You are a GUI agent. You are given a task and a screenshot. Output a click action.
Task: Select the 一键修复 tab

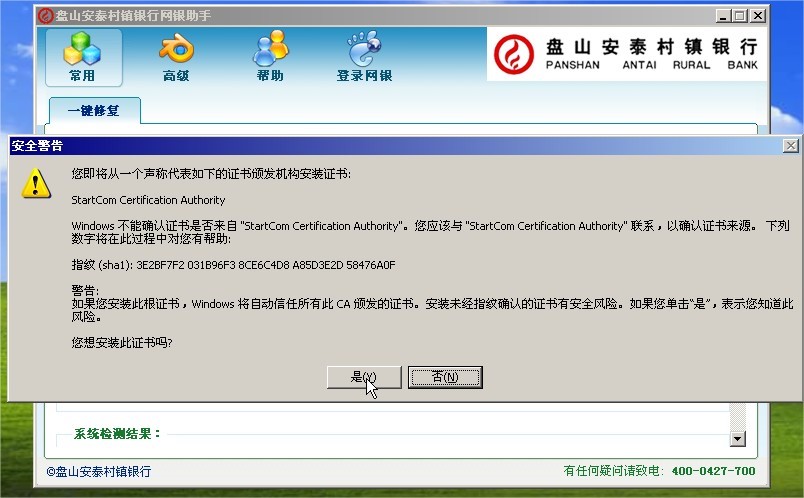tap(94, 111)
